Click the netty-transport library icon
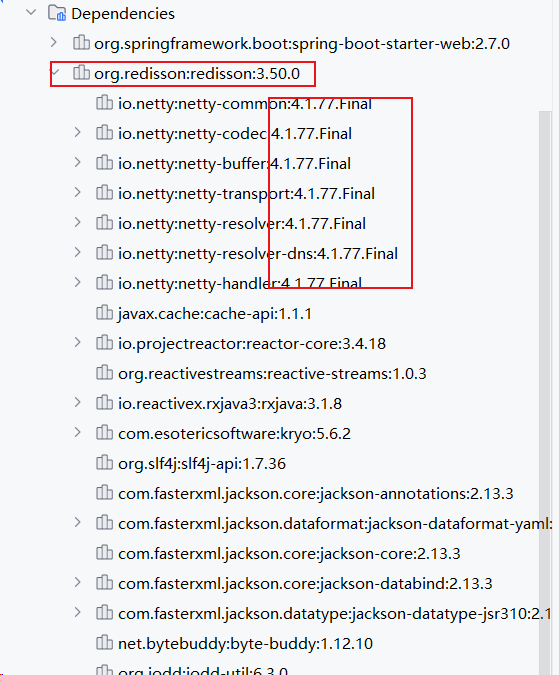Image resolution: width=559 pixels, height=675 pixels. 104,192
